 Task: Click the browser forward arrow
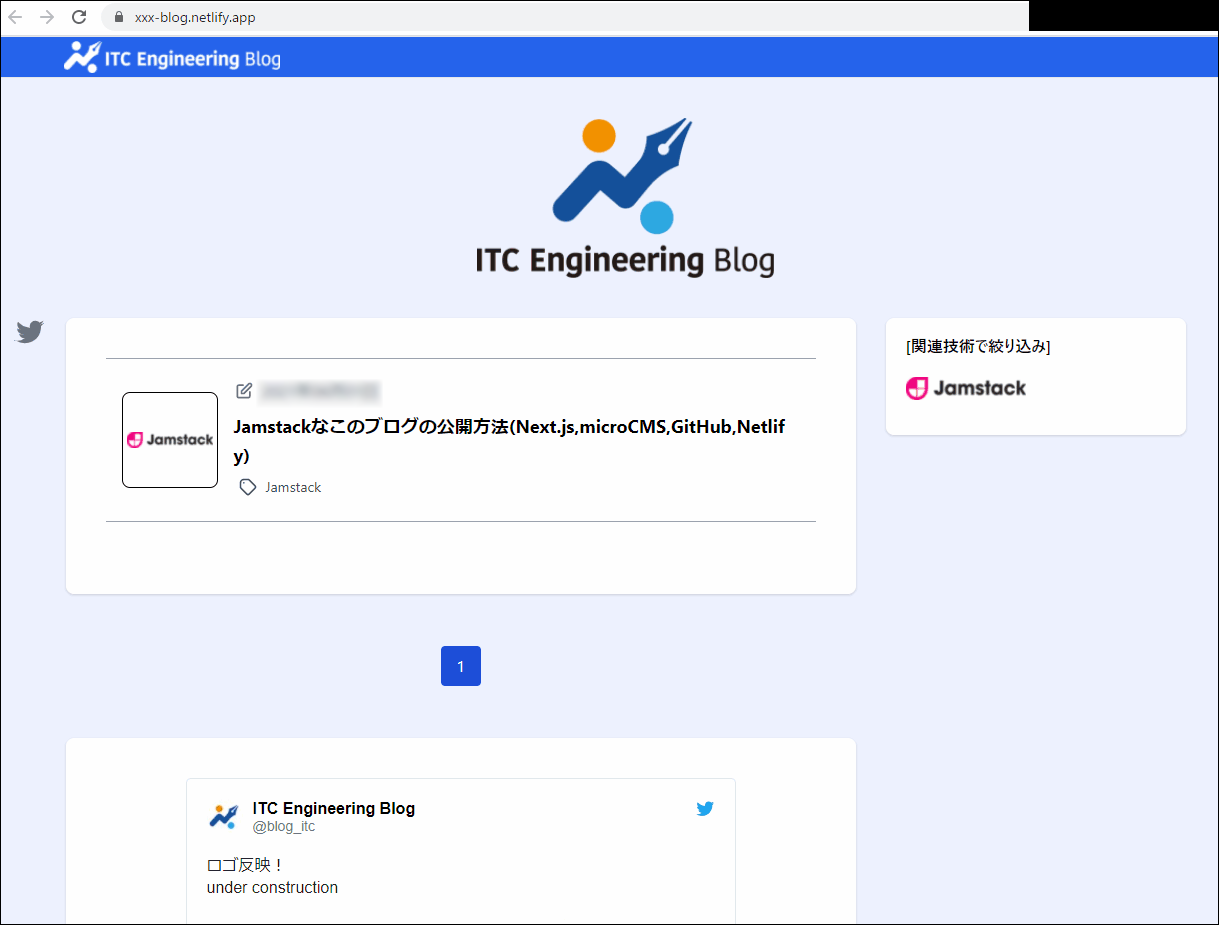[x=46, y=17]
